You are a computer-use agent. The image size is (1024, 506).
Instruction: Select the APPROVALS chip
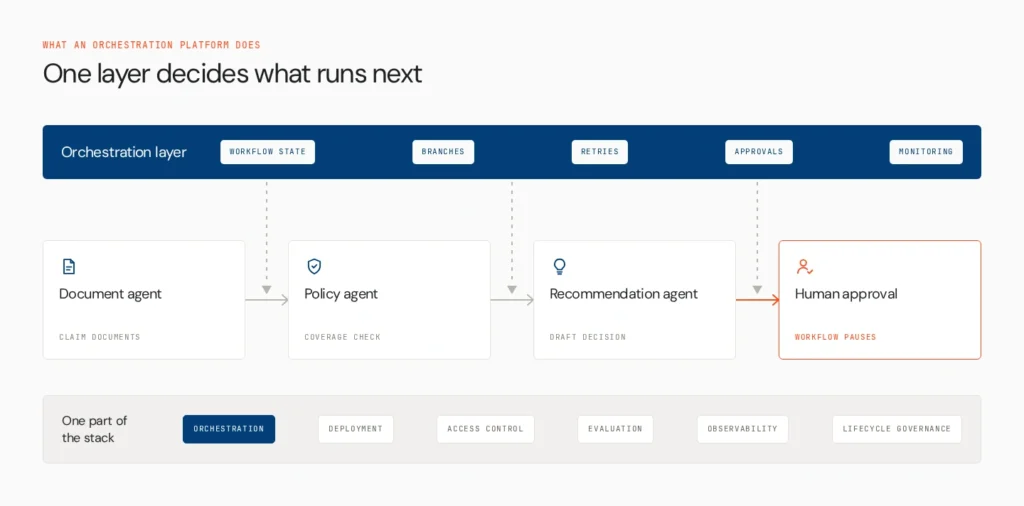coord(759,151)
